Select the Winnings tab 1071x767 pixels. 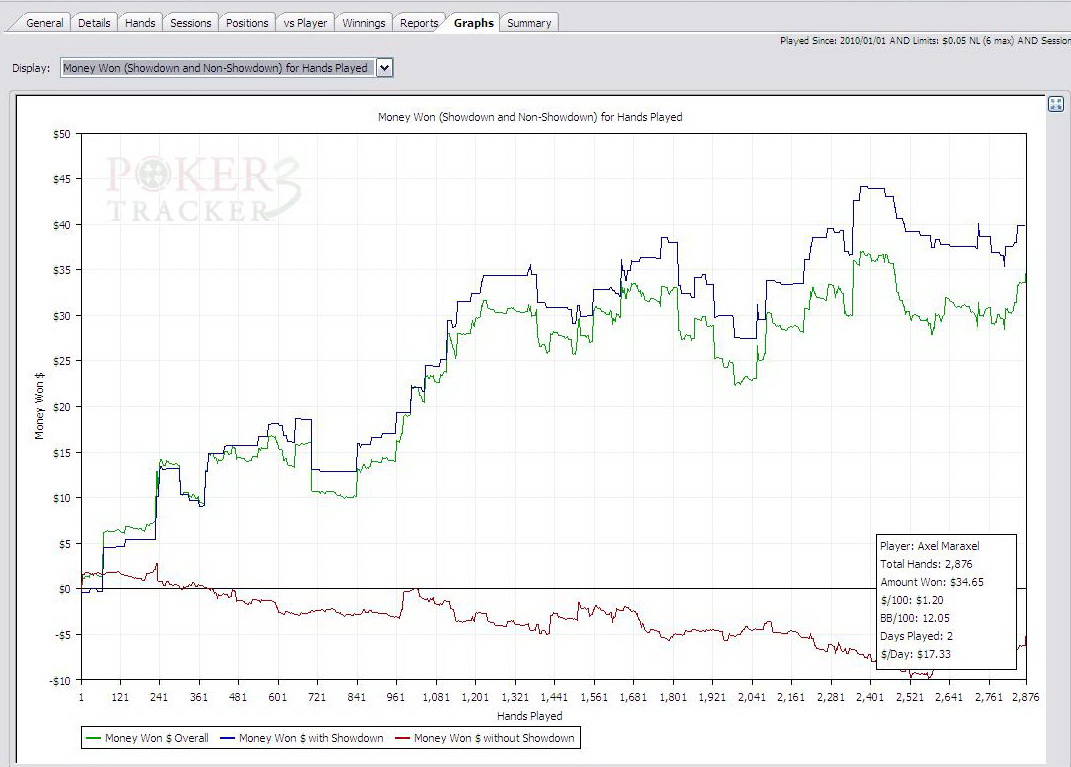363,23
